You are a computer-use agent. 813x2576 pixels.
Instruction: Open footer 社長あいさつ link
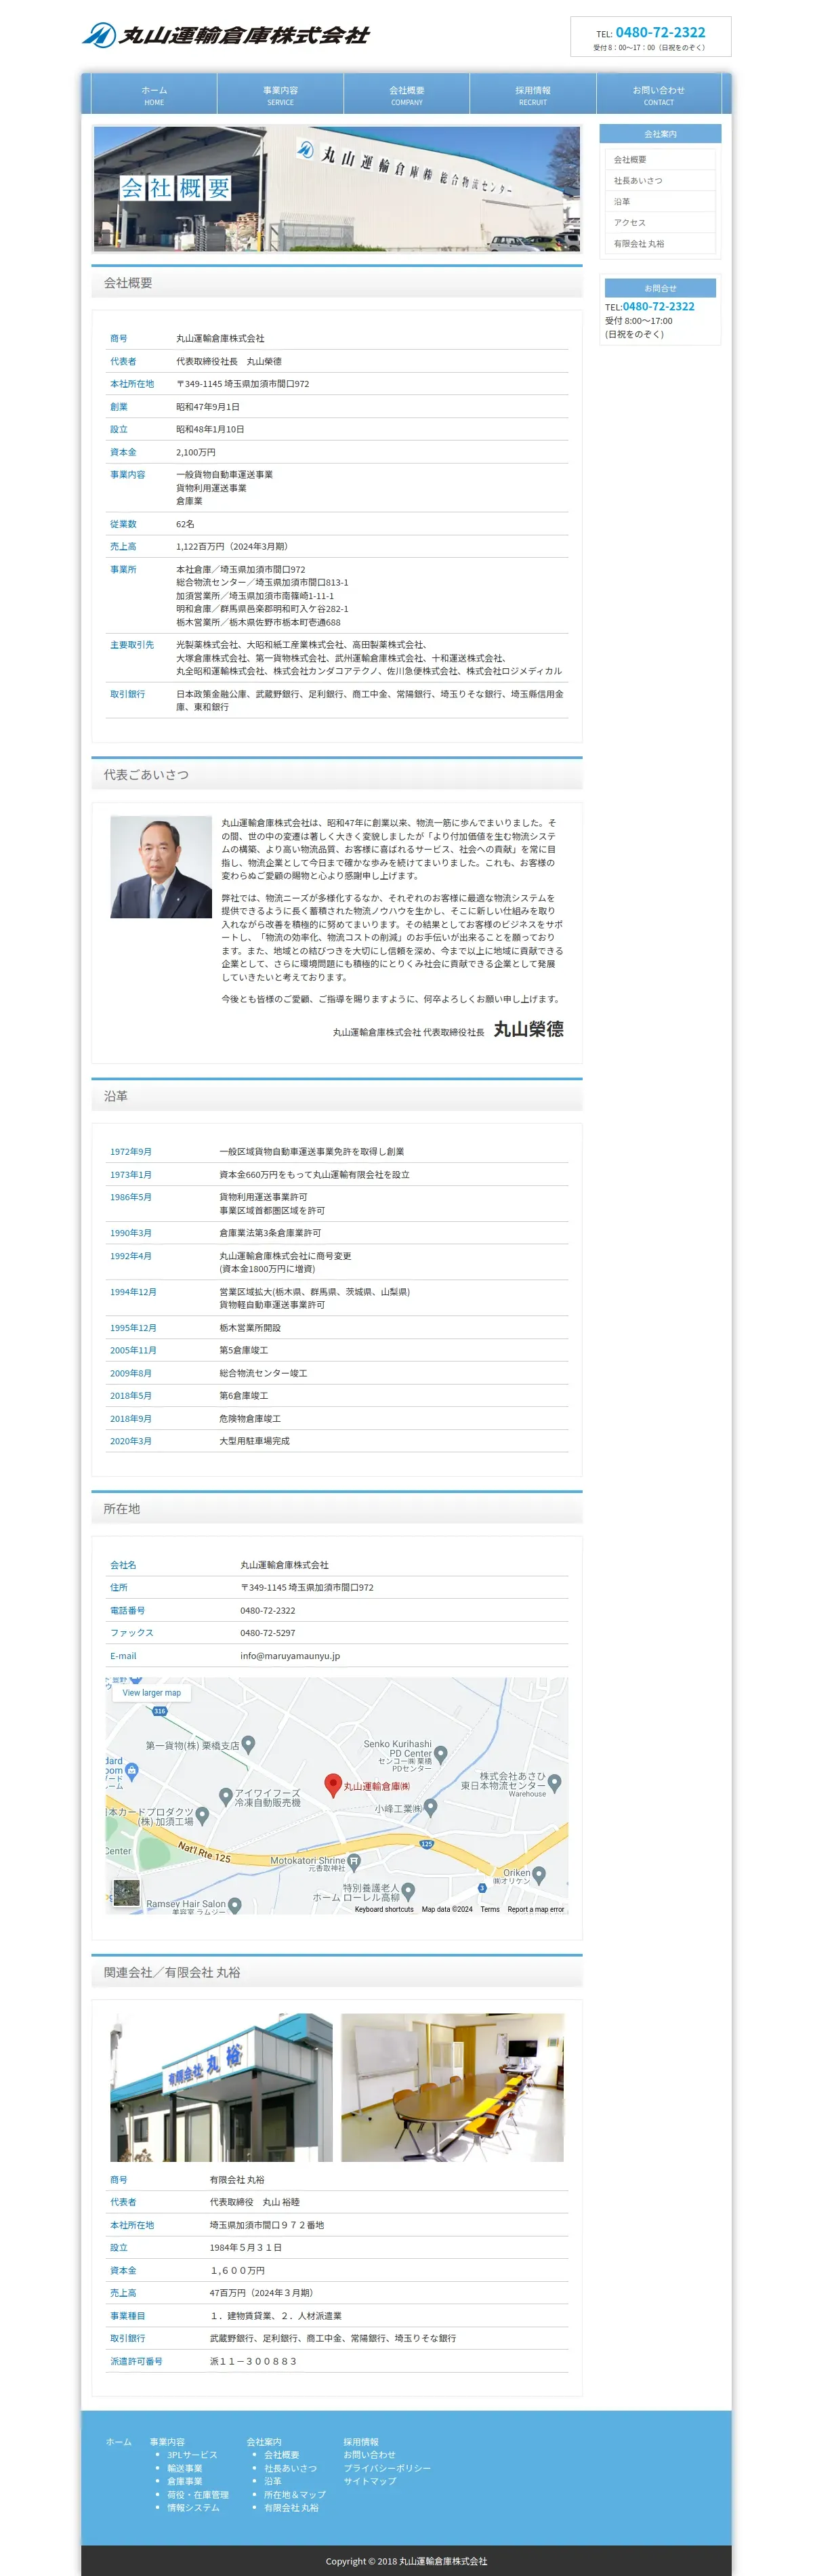coord(290,2468)
